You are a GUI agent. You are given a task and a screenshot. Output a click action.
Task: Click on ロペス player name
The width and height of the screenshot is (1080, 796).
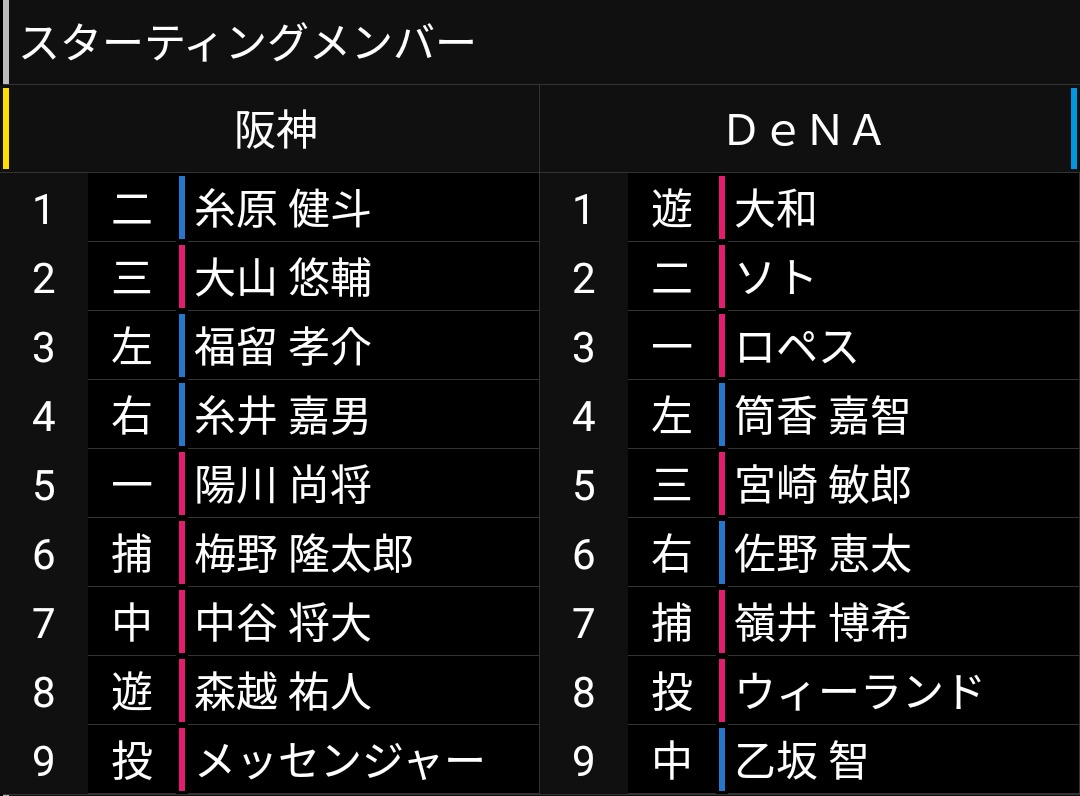point(797,347)
